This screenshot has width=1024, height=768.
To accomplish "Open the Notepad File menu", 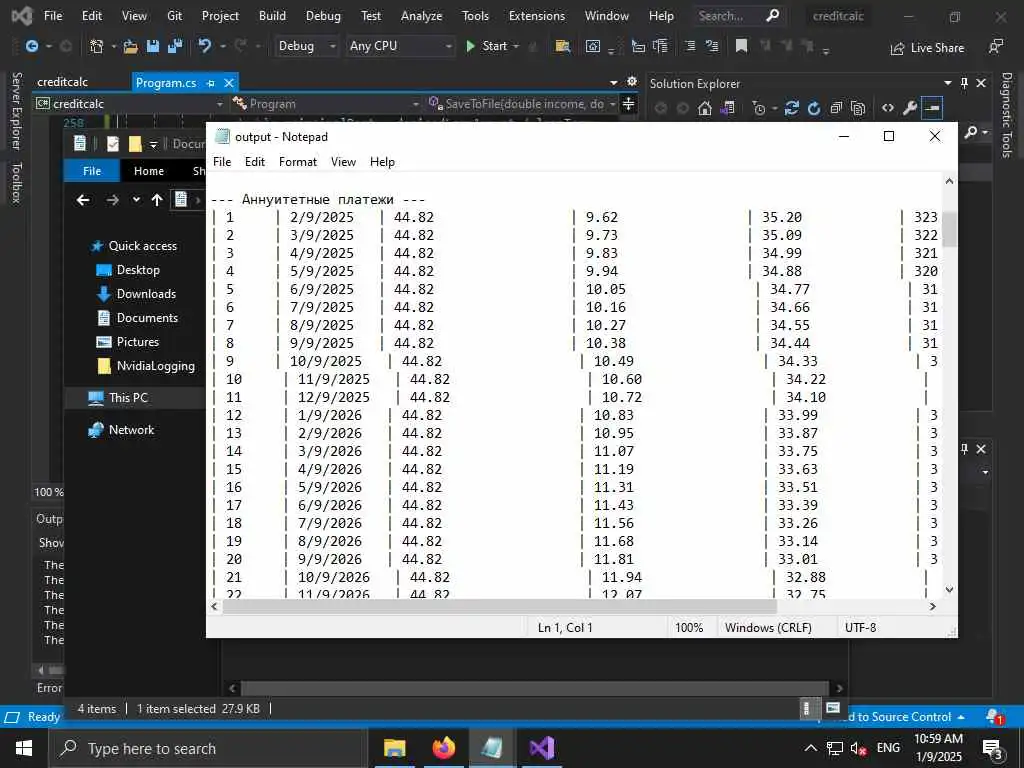I will pyautogui.click(x=222, y=162).
